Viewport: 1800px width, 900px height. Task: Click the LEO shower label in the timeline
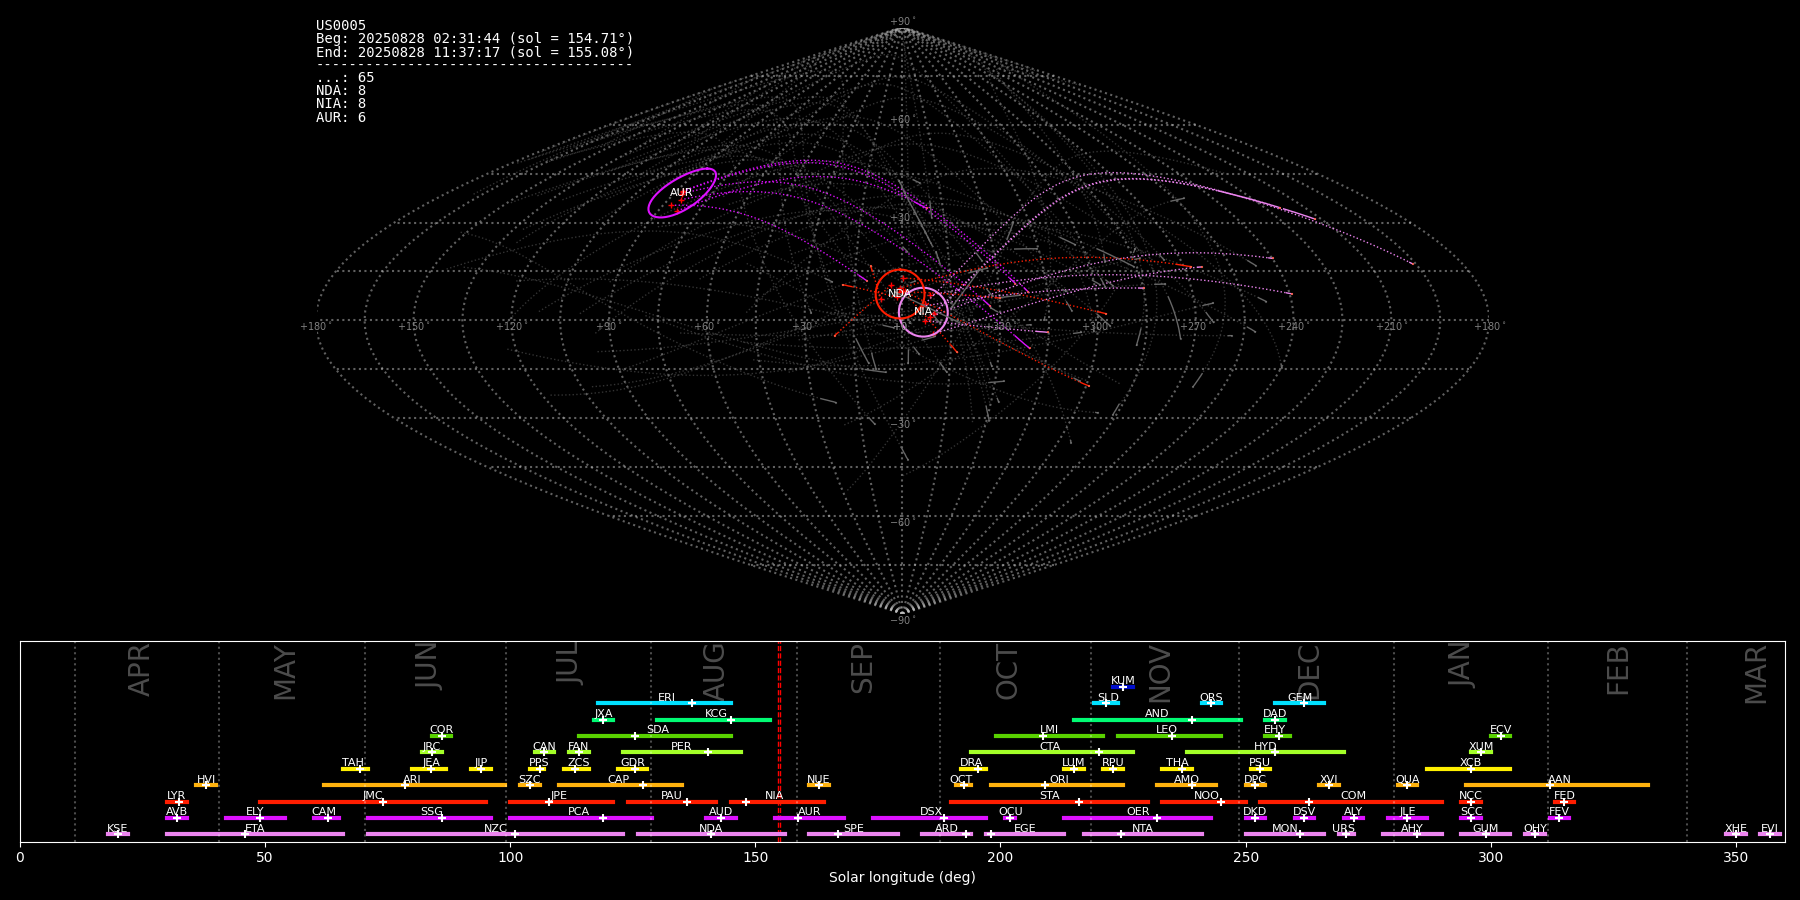[x=1167, y=730]
